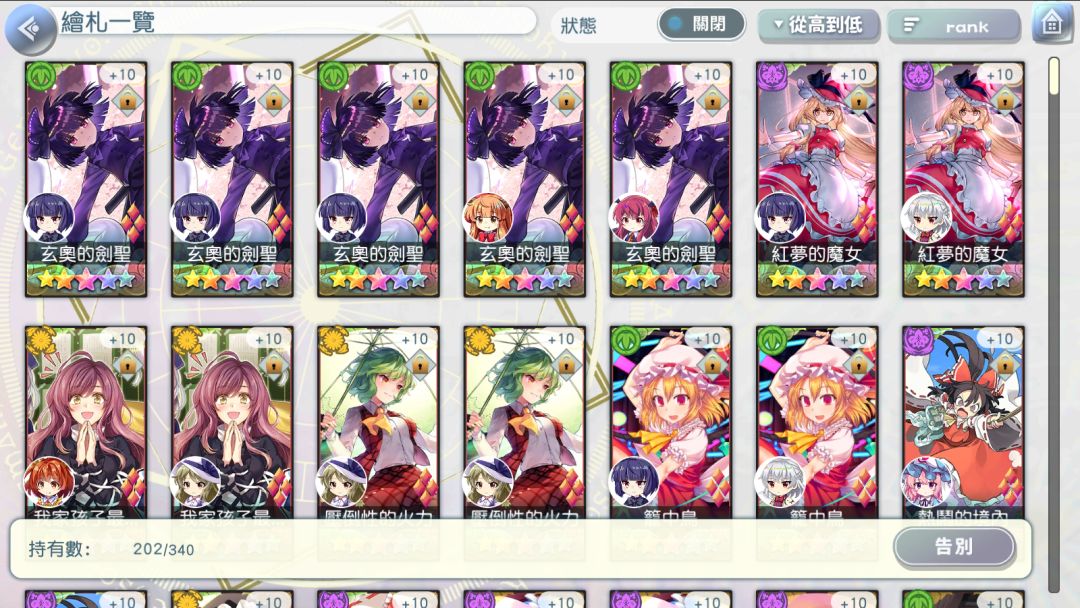Tap the back arrow icon
1080x608 pixels.
pyautogui.click(x=30, y=29)
